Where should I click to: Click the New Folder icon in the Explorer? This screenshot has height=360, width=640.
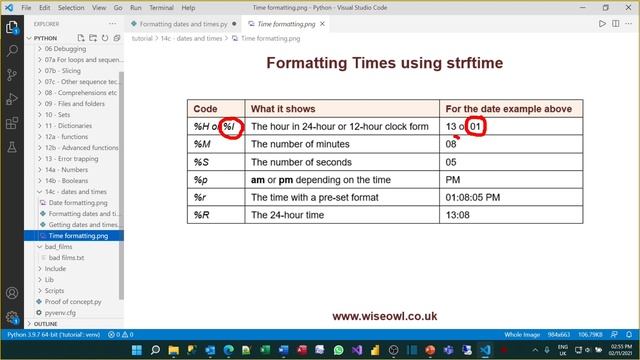(x=93, y=38)
